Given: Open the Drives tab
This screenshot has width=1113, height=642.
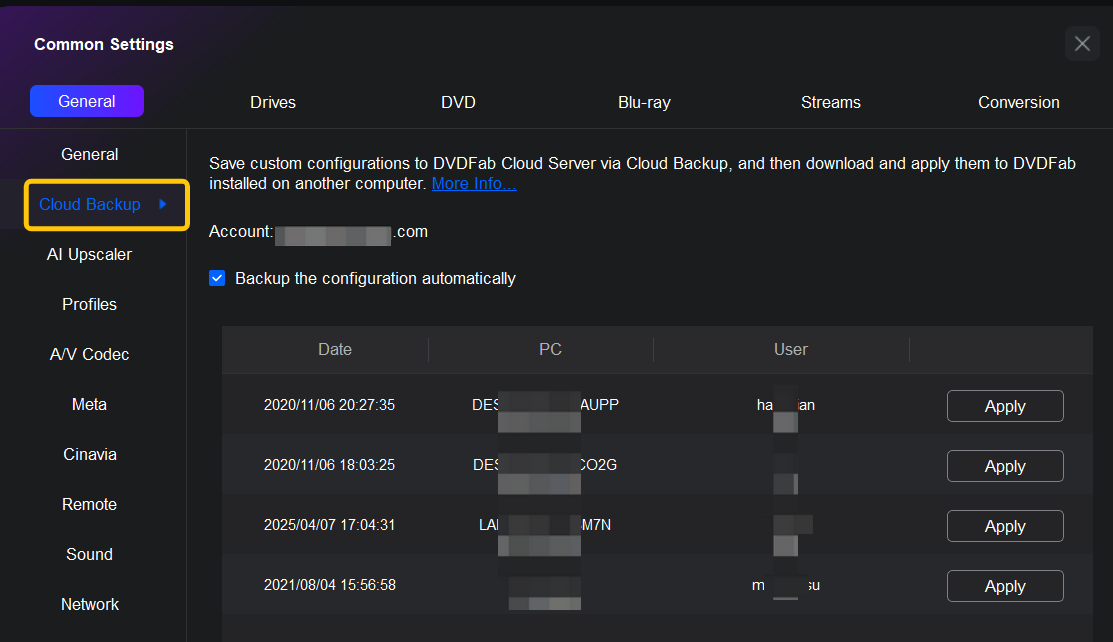Looking at the screenshot, I should (x=273, y=102).
